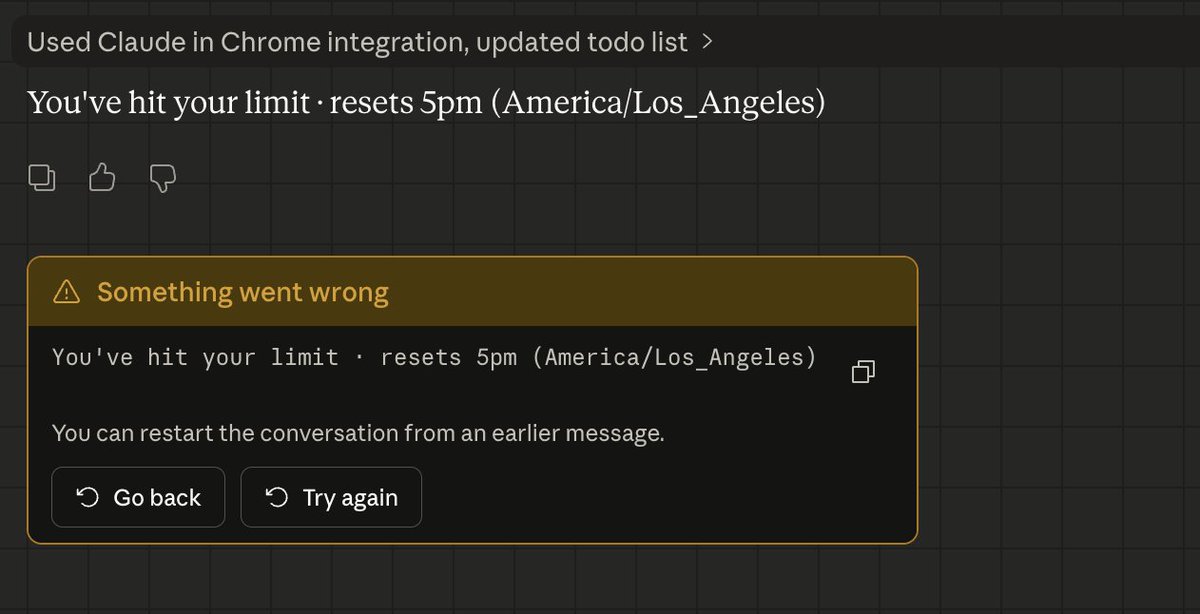Give the response a thumbs down
Screen dimensions: 1200x614
click(163, 178)
